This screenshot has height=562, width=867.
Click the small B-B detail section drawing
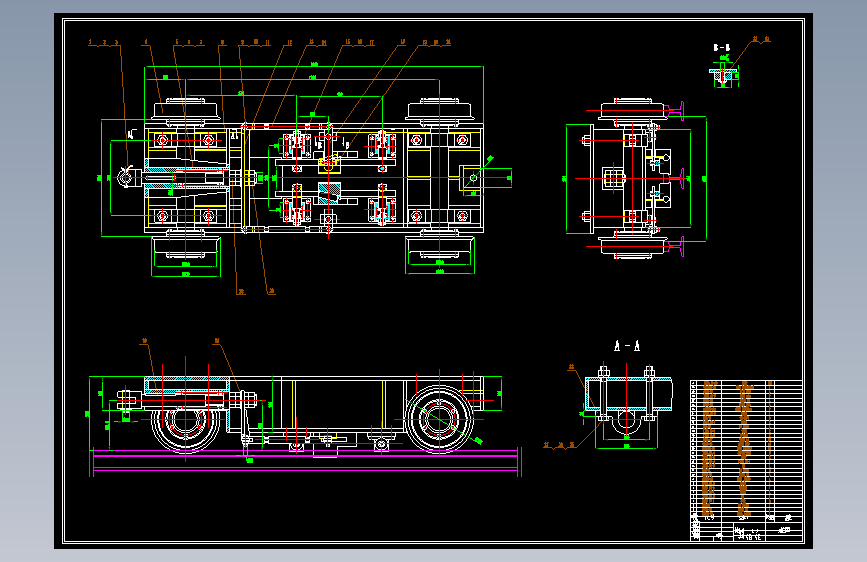[724, 74]
